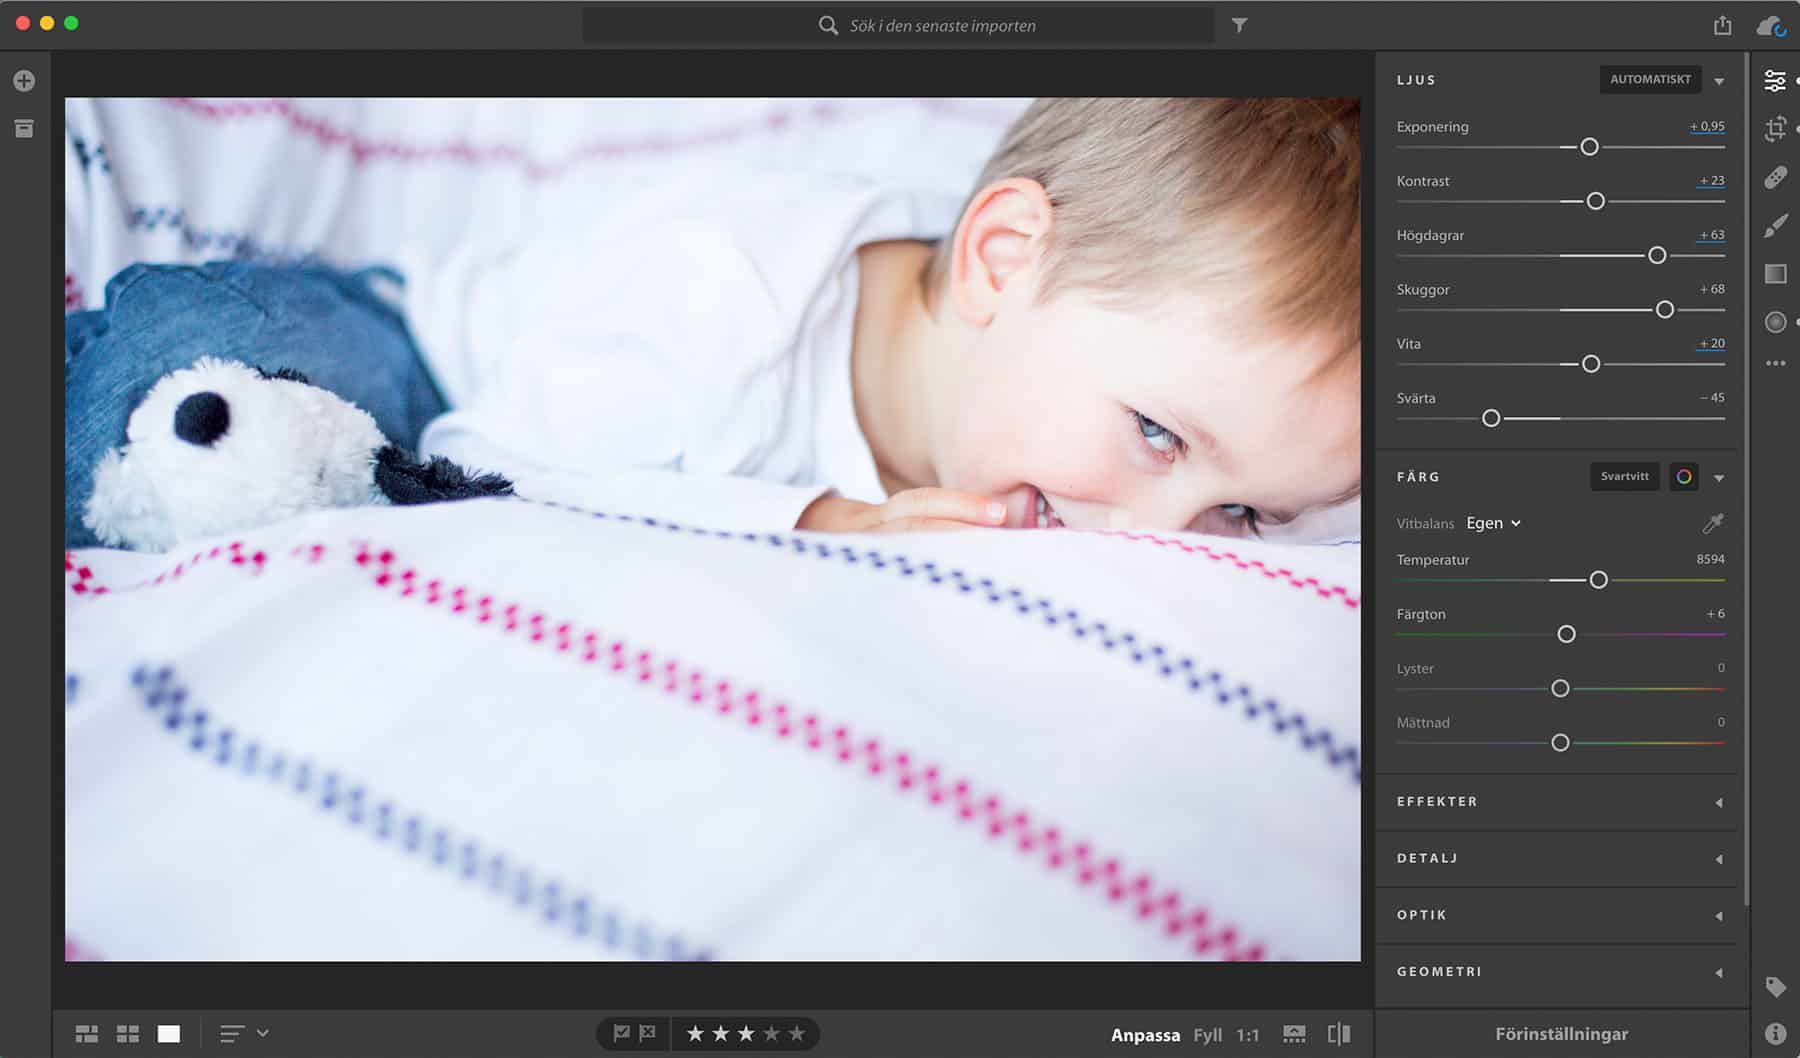Open the My Photos archive icon
This screenshot has width=1800, height=1058.
pos(24,129)
